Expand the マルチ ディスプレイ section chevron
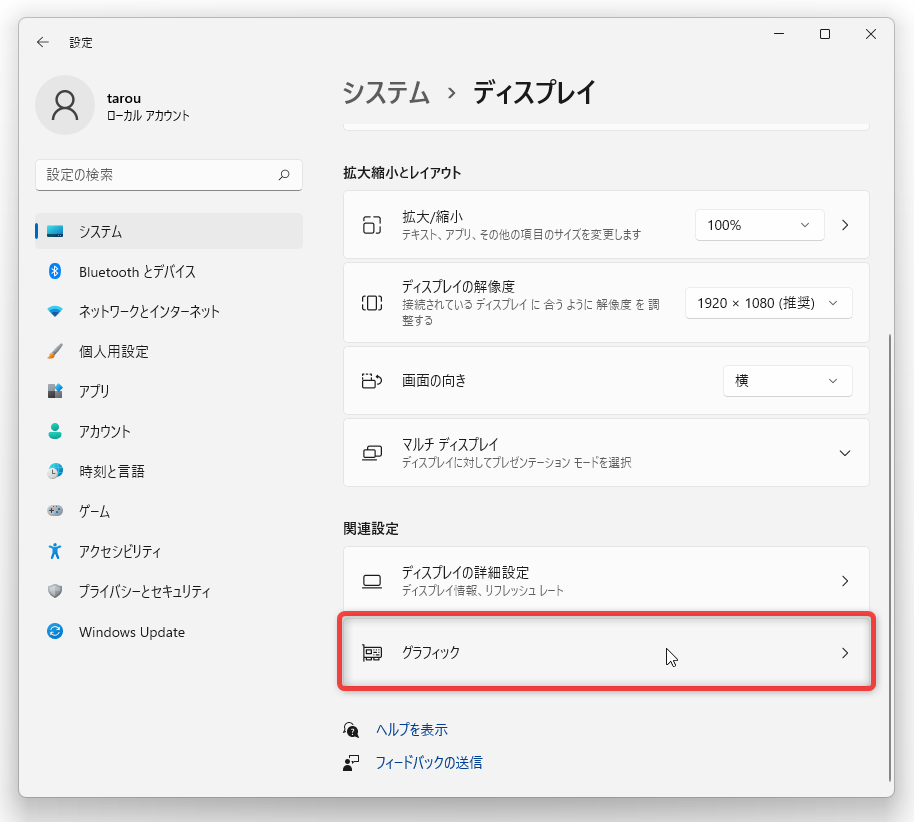Screen dimensions: 914x822 click(845, 453)
